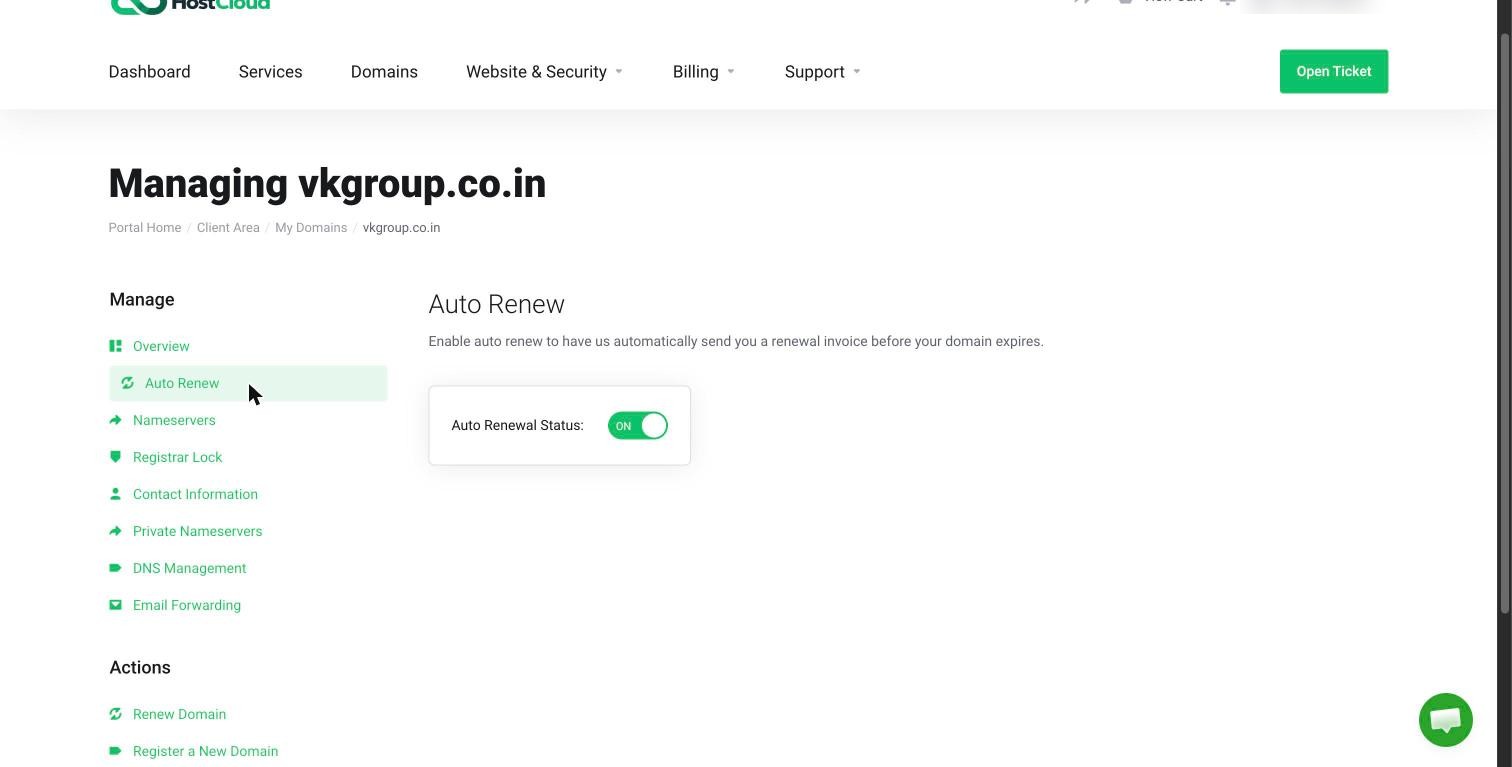Click the Private Nameservers arrow icon
1512x767 pixels.
click(115, 531)
